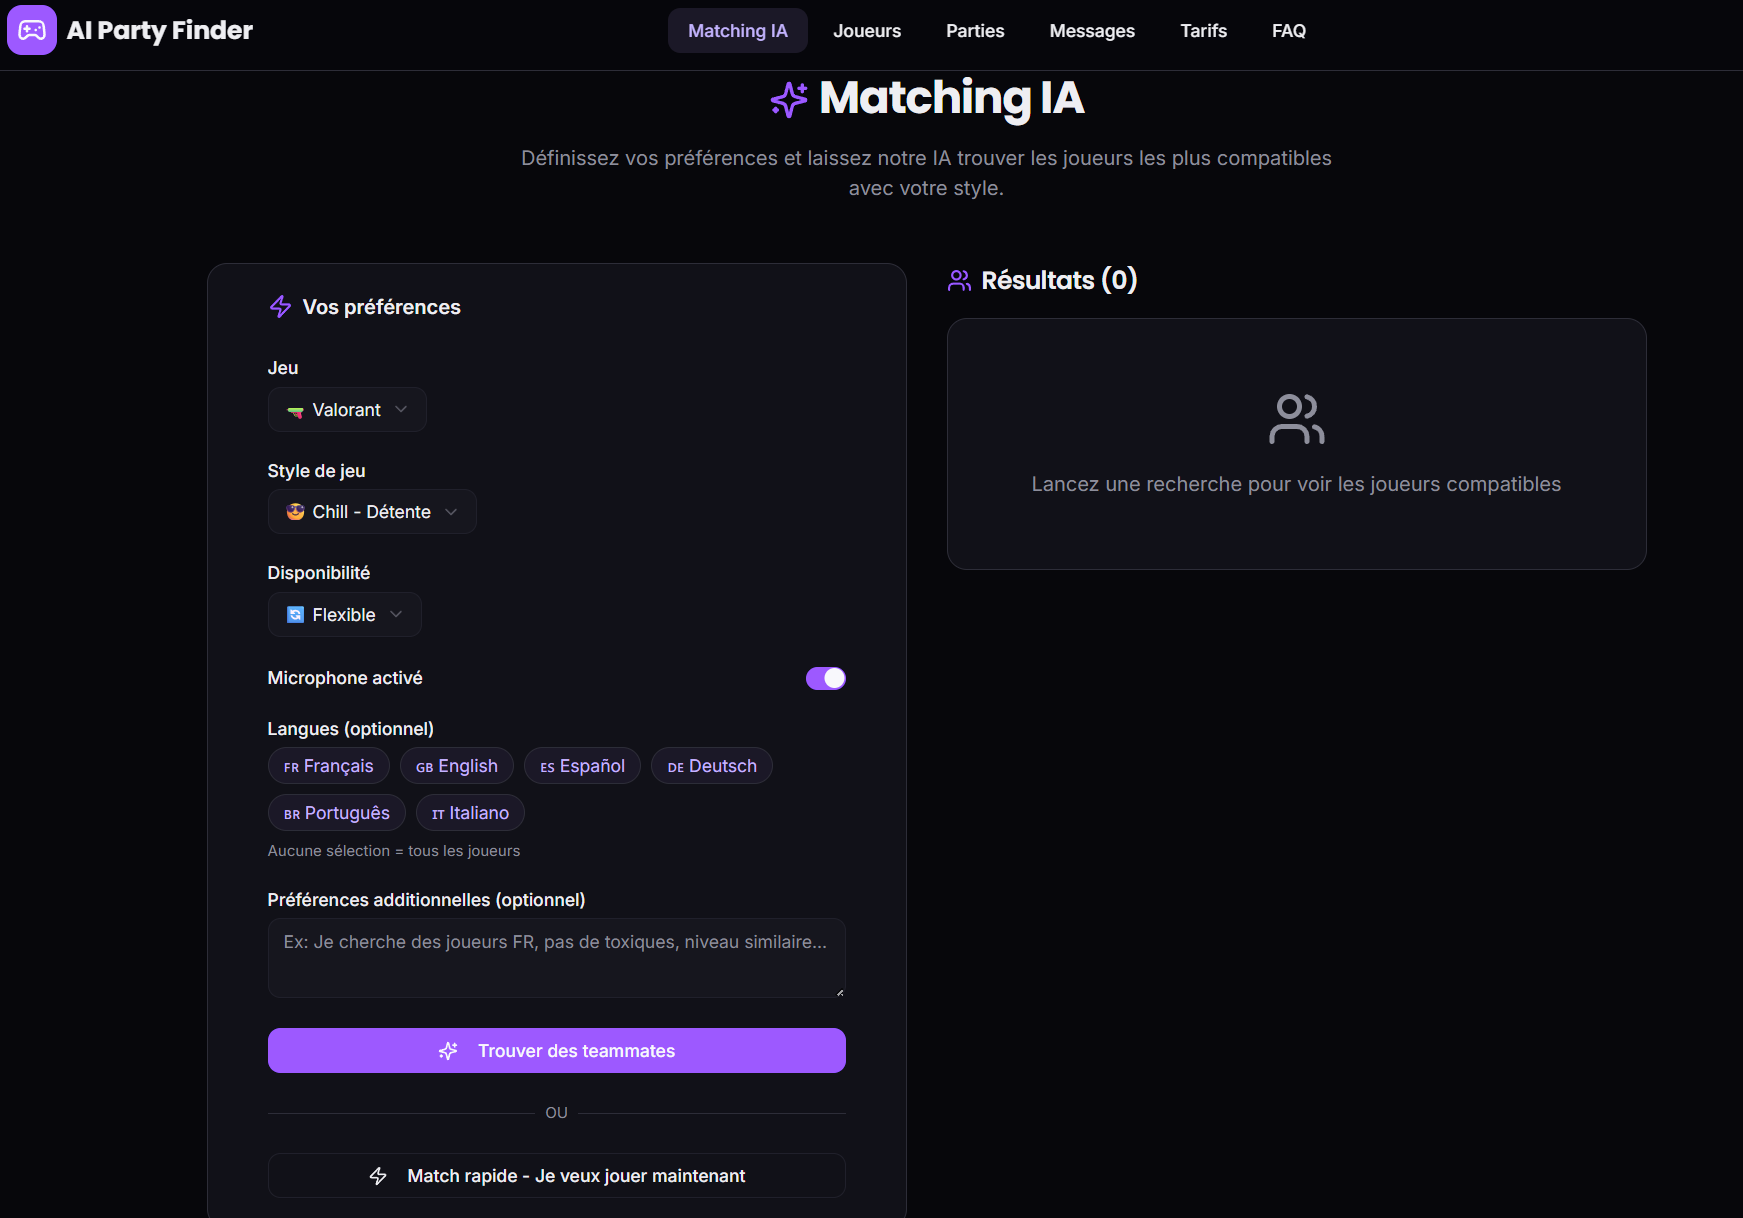Click the sunglasses emoji in Style de jeu
Screen dimensions: 1743x1218
(294, 511)
